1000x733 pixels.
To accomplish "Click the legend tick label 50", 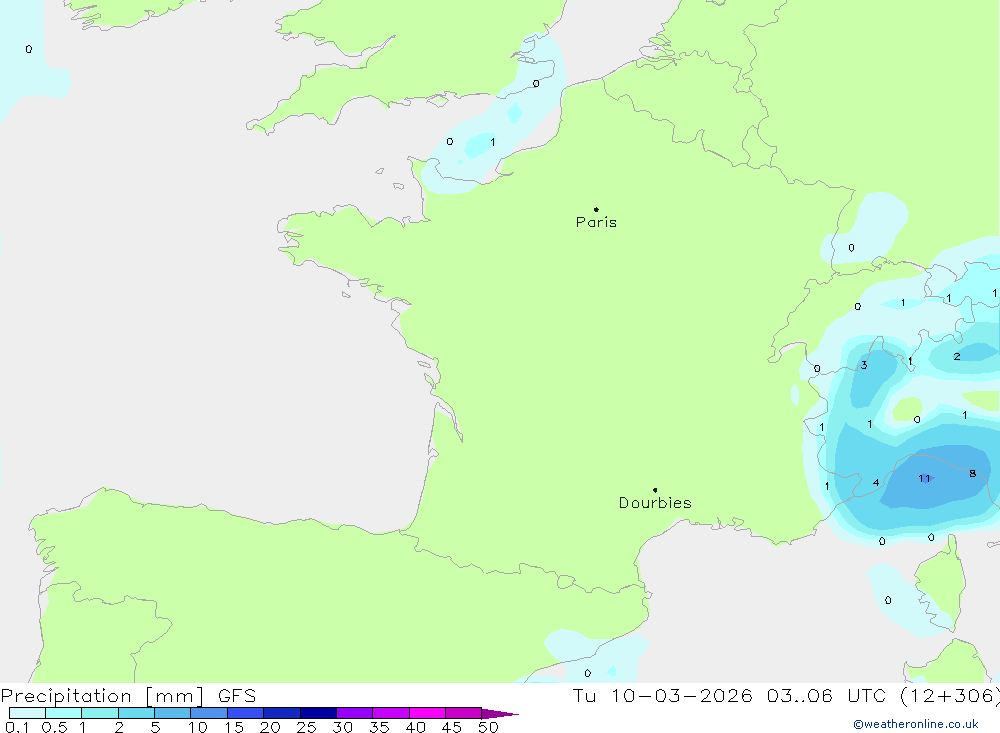I will pos(488,727).
